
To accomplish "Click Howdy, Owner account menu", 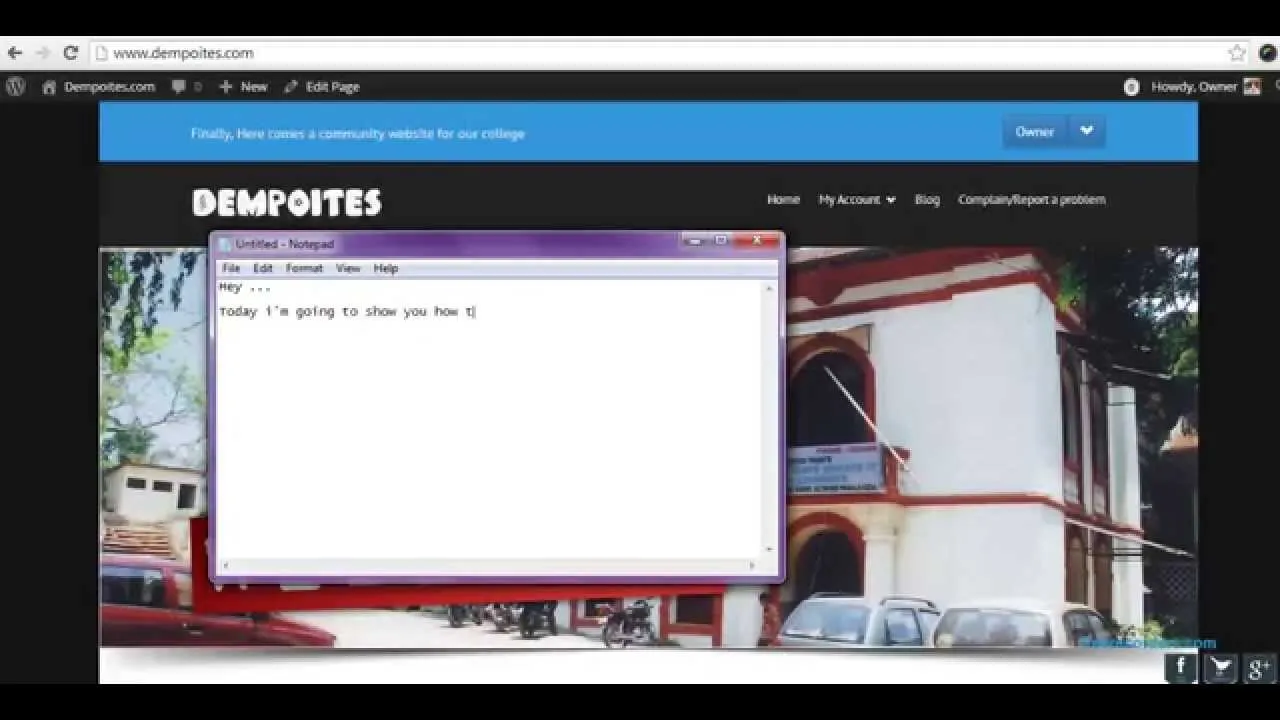I will tap(1205, 87).
